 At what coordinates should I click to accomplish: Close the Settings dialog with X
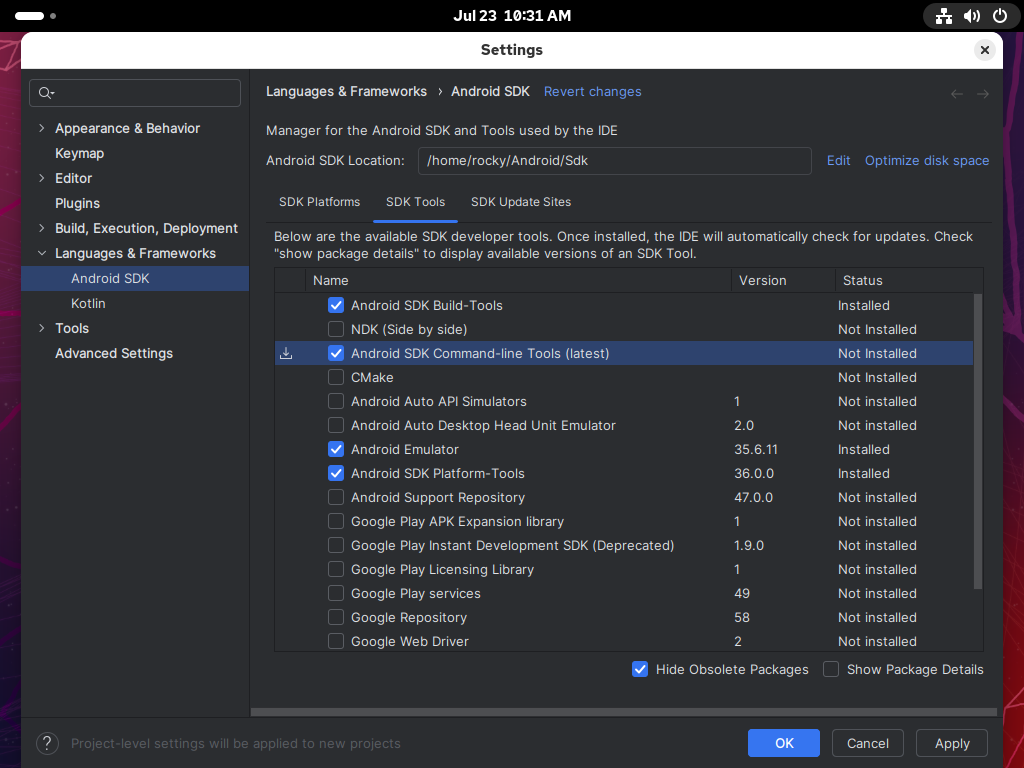[x=985, y=50]
